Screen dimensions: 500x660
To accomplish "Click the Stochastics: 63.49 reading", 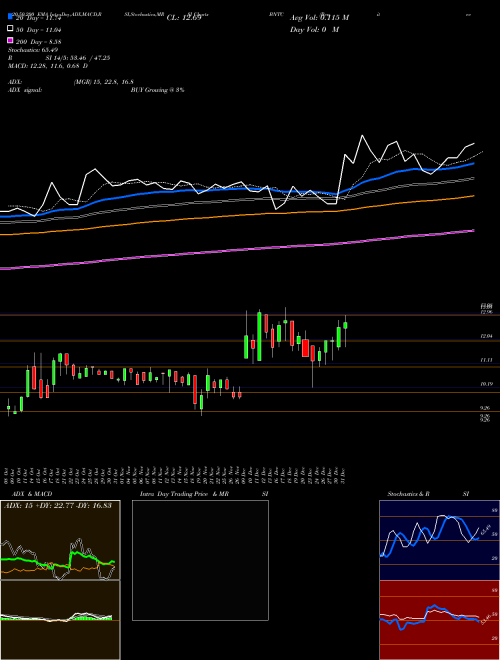I will (33, 50).
